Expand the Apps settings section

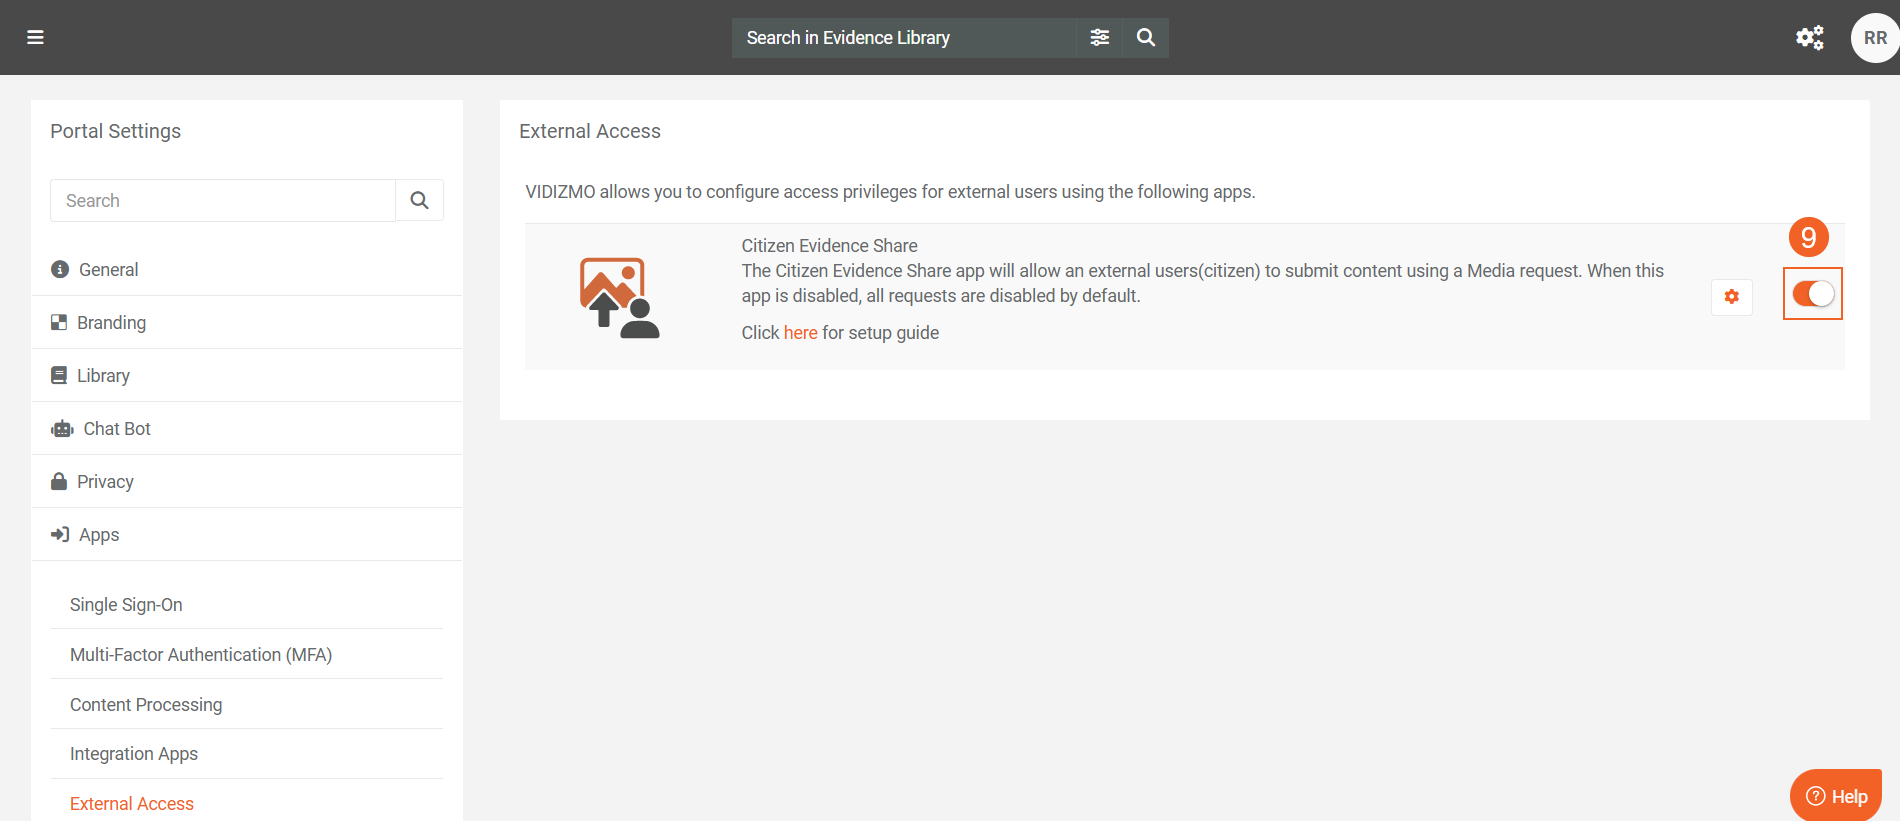99,535
